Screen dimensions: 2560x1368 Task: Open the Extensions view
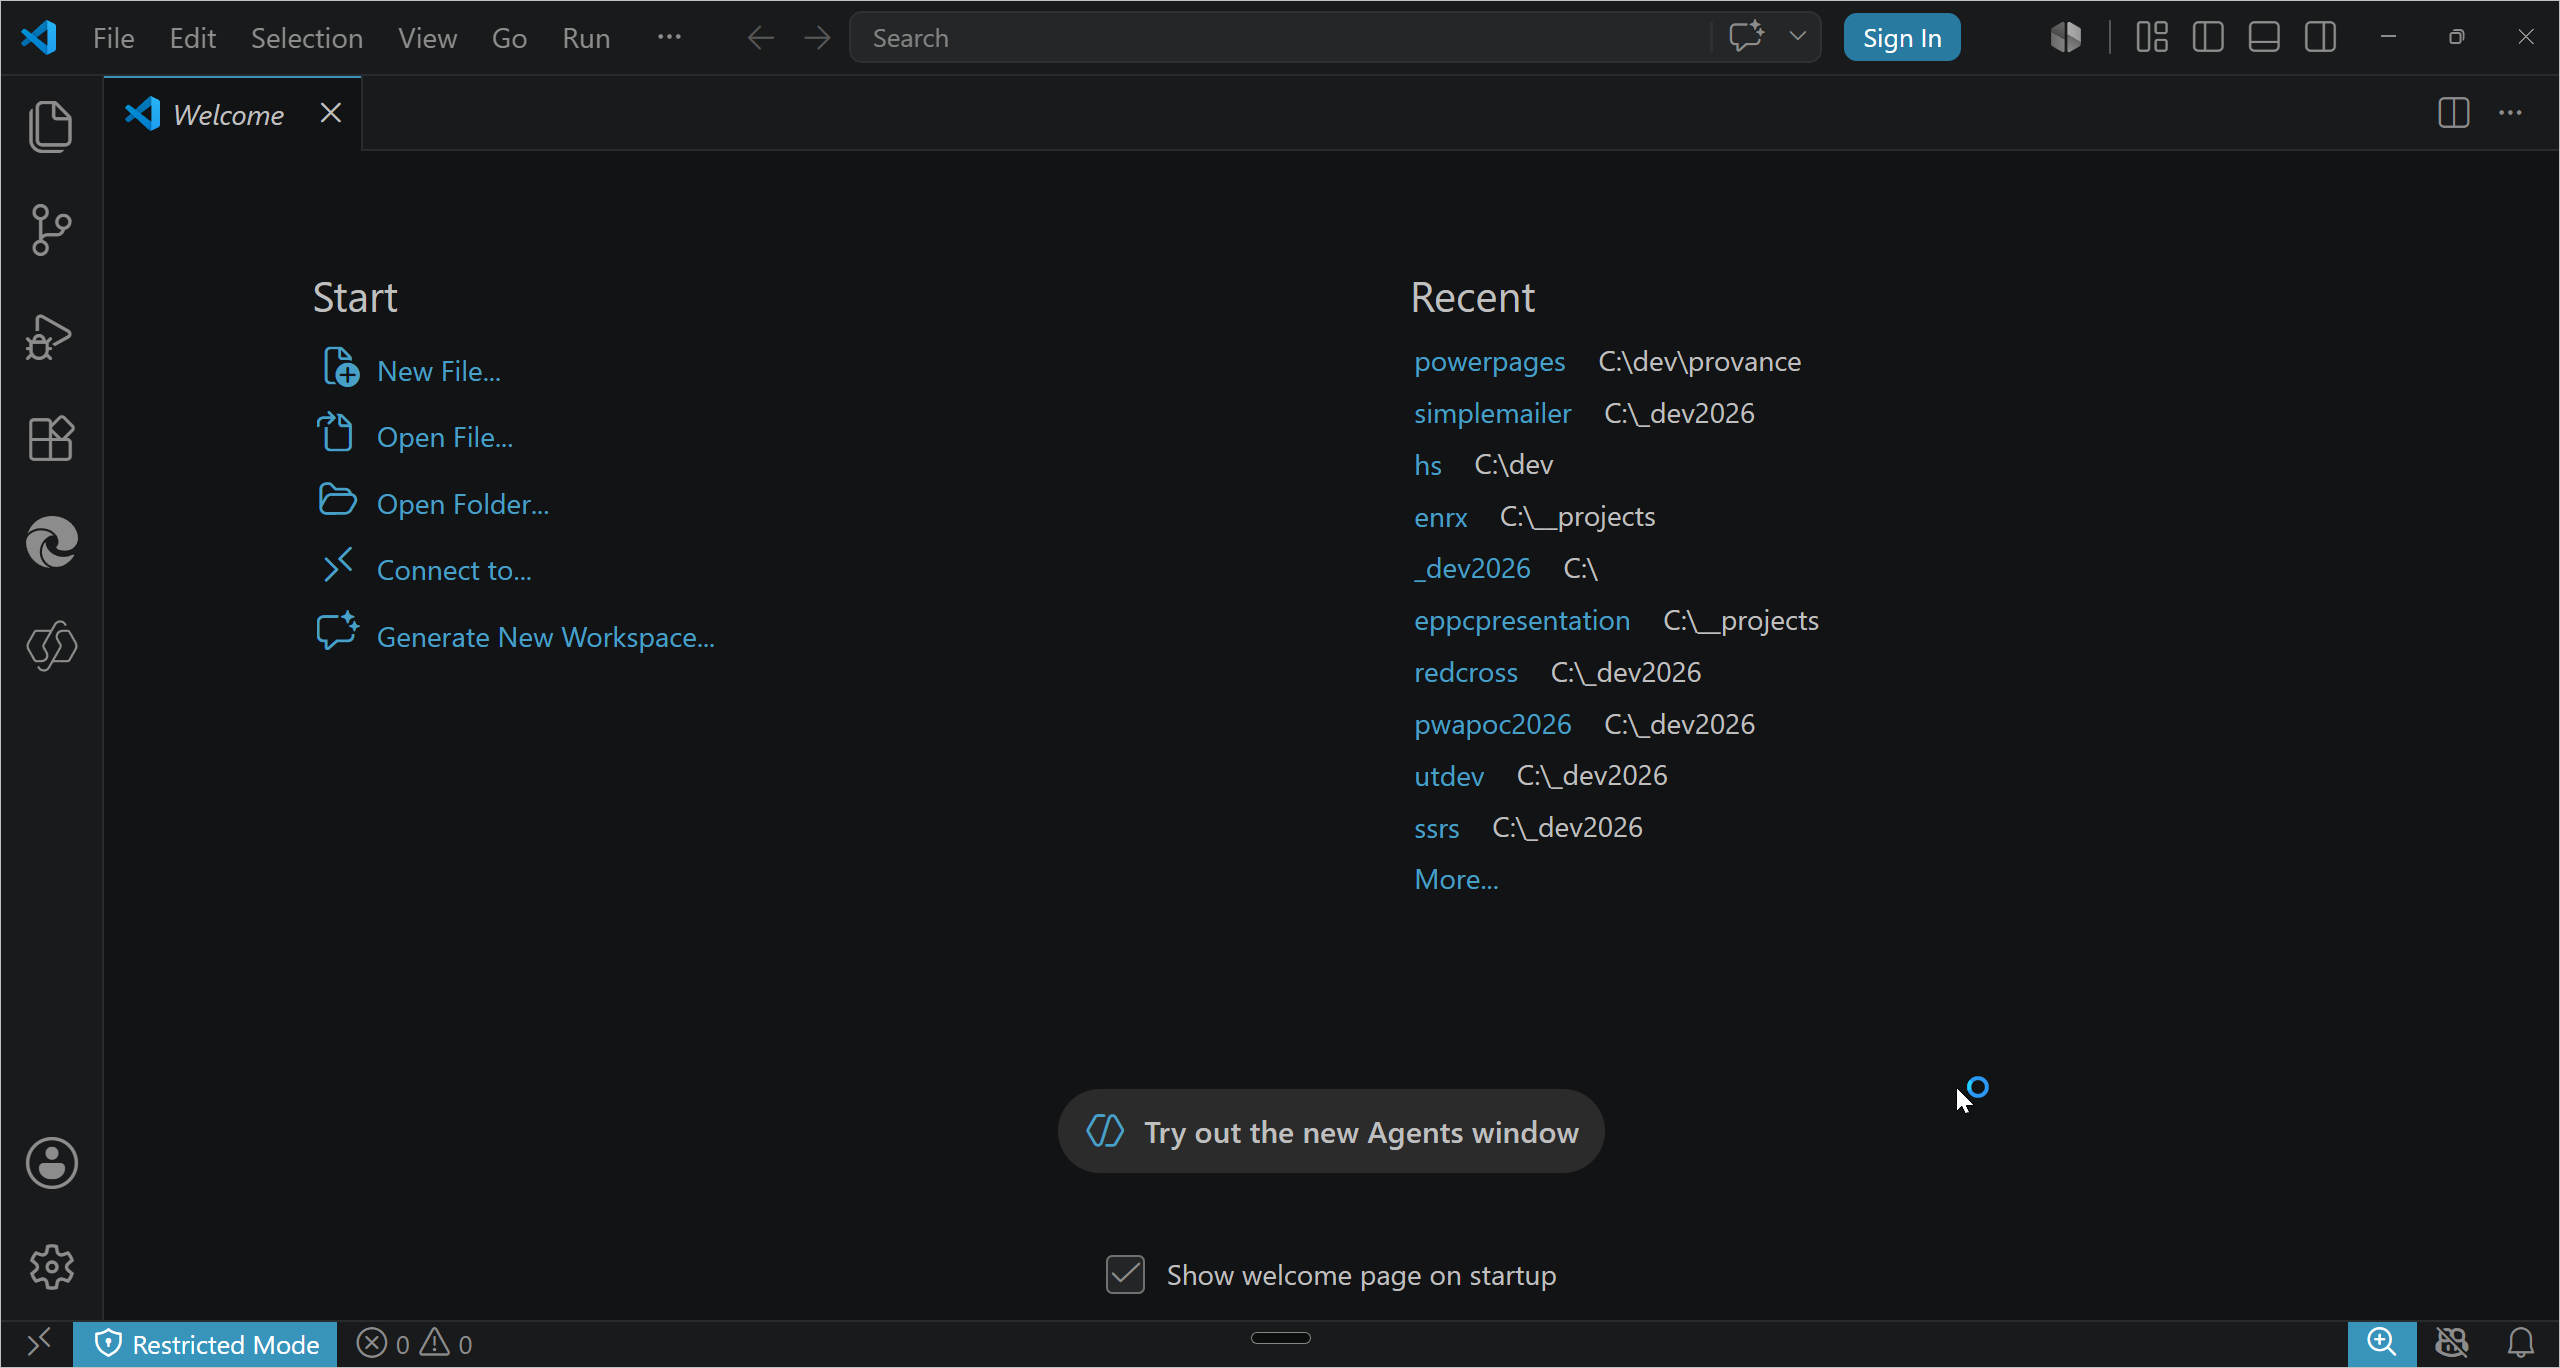[51, 438]
